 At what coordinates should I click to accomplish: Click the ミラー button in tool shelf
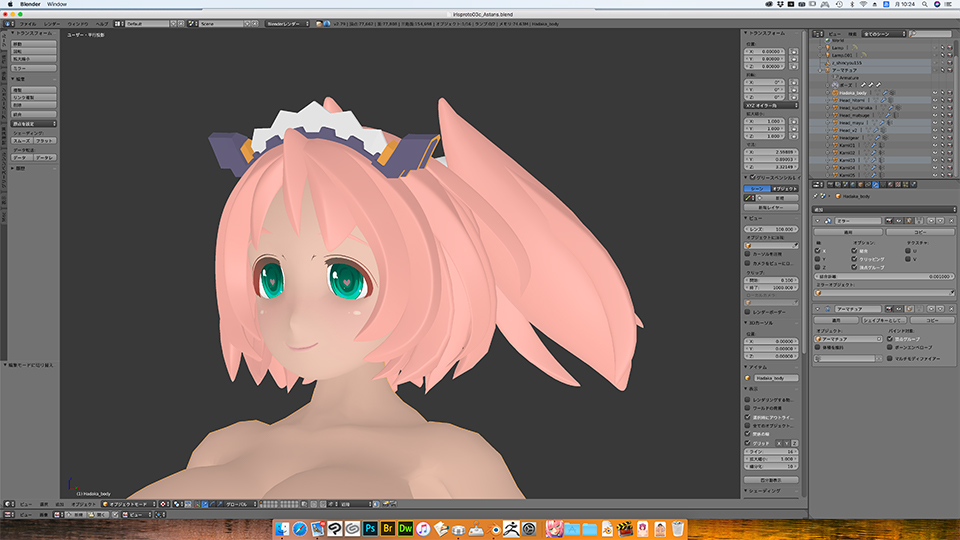click(x=34, y=68)
